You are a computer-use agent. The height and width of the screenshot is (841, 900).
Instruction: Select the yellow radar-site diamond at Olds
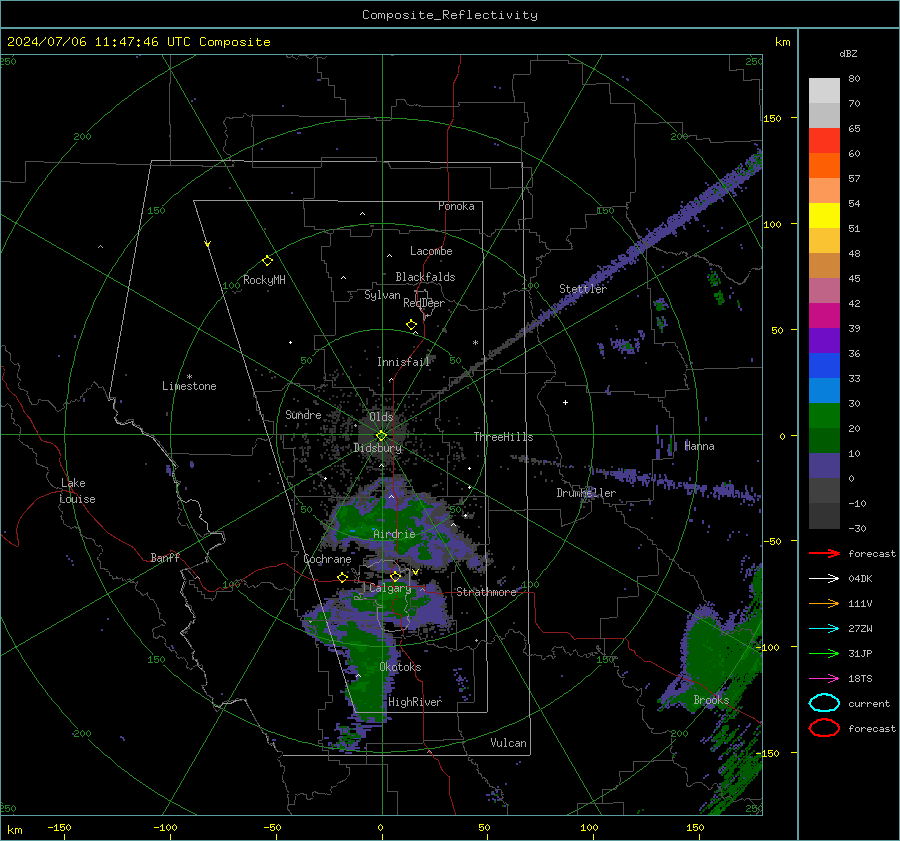click(381, 436)
